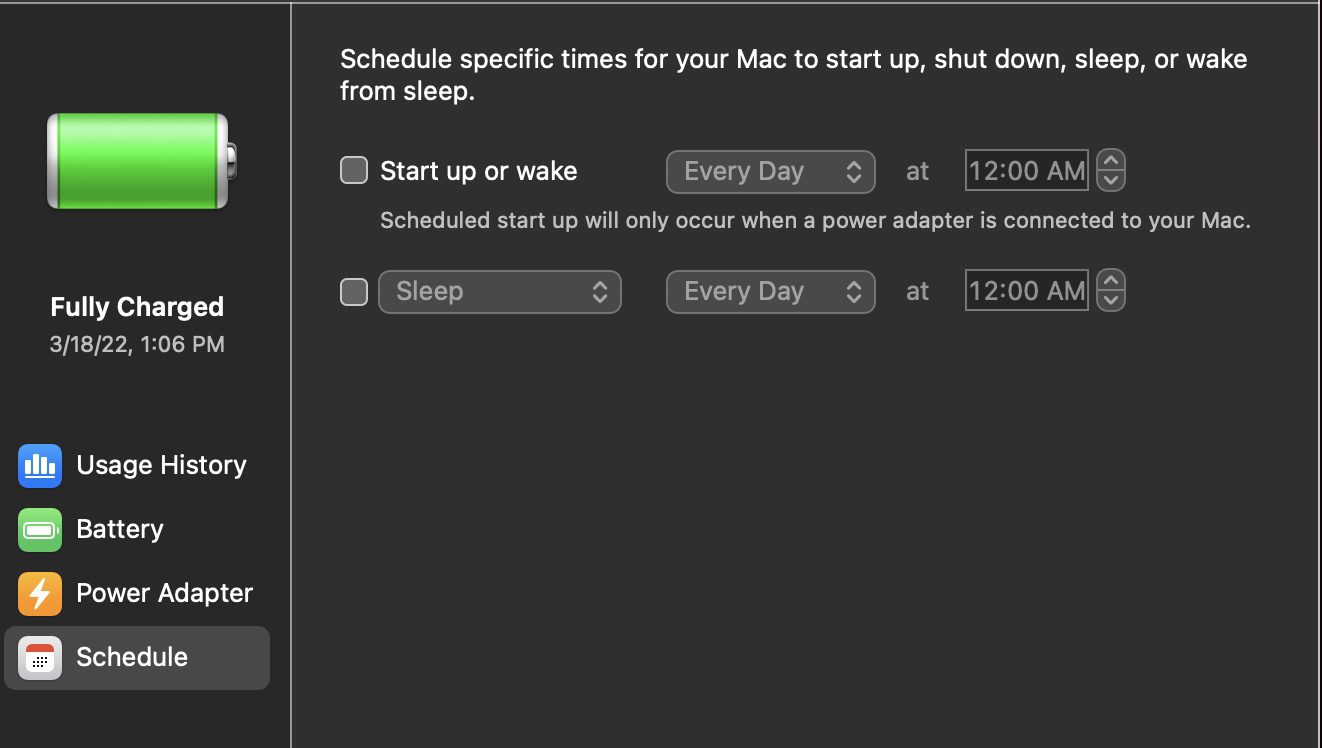Click the start up 12:00 AM time field
Viewport: 1322px width, 748px height.
coord(1026,171)
